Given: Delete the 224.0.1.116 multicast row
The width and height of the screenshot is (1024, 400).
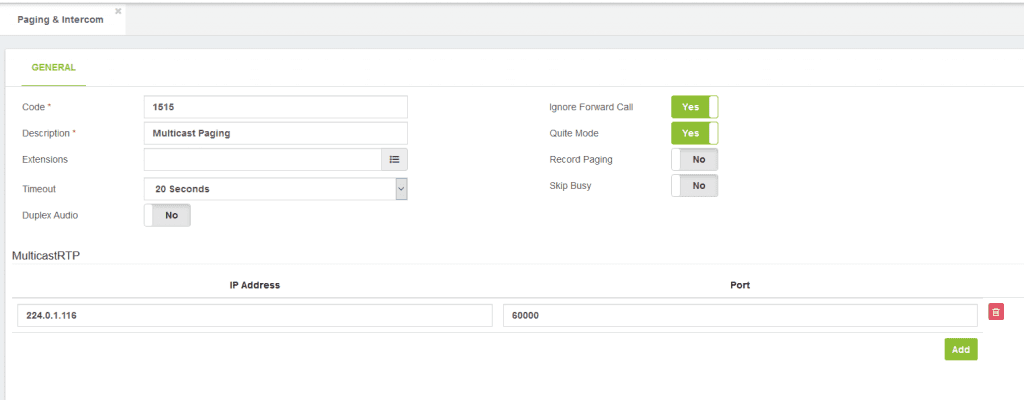Looking at the screenshot, I should [996, 312].
